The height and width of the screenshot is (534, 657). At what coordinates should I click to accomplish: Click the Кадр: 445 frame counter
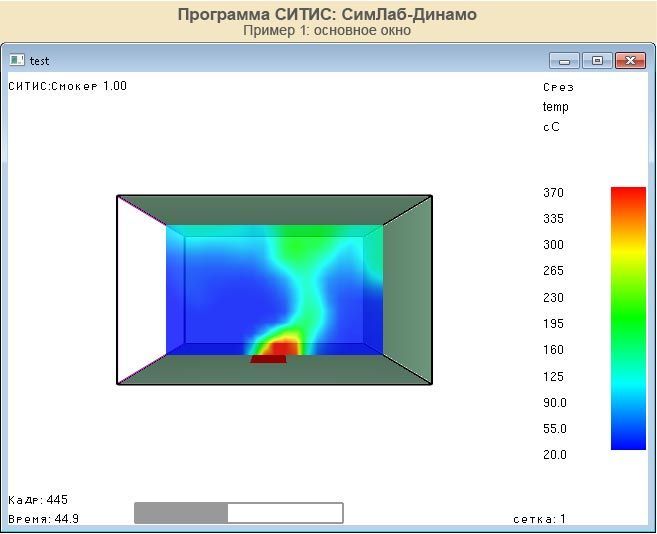click(x=38, y=500)
